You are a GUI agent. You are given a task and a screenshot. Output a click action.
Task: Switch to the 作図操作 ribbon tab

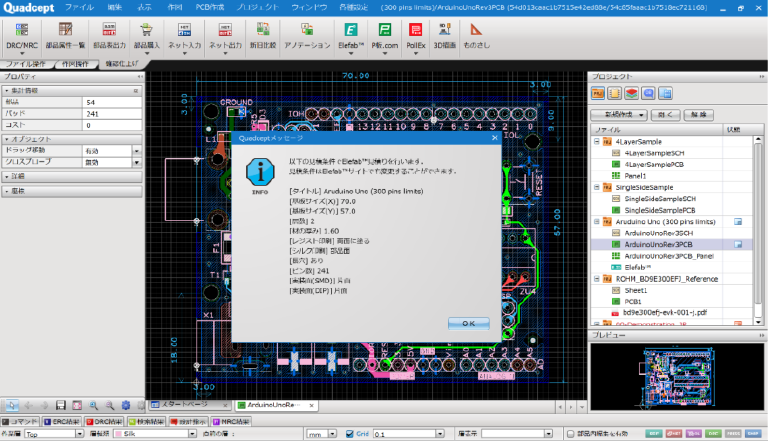75,64
